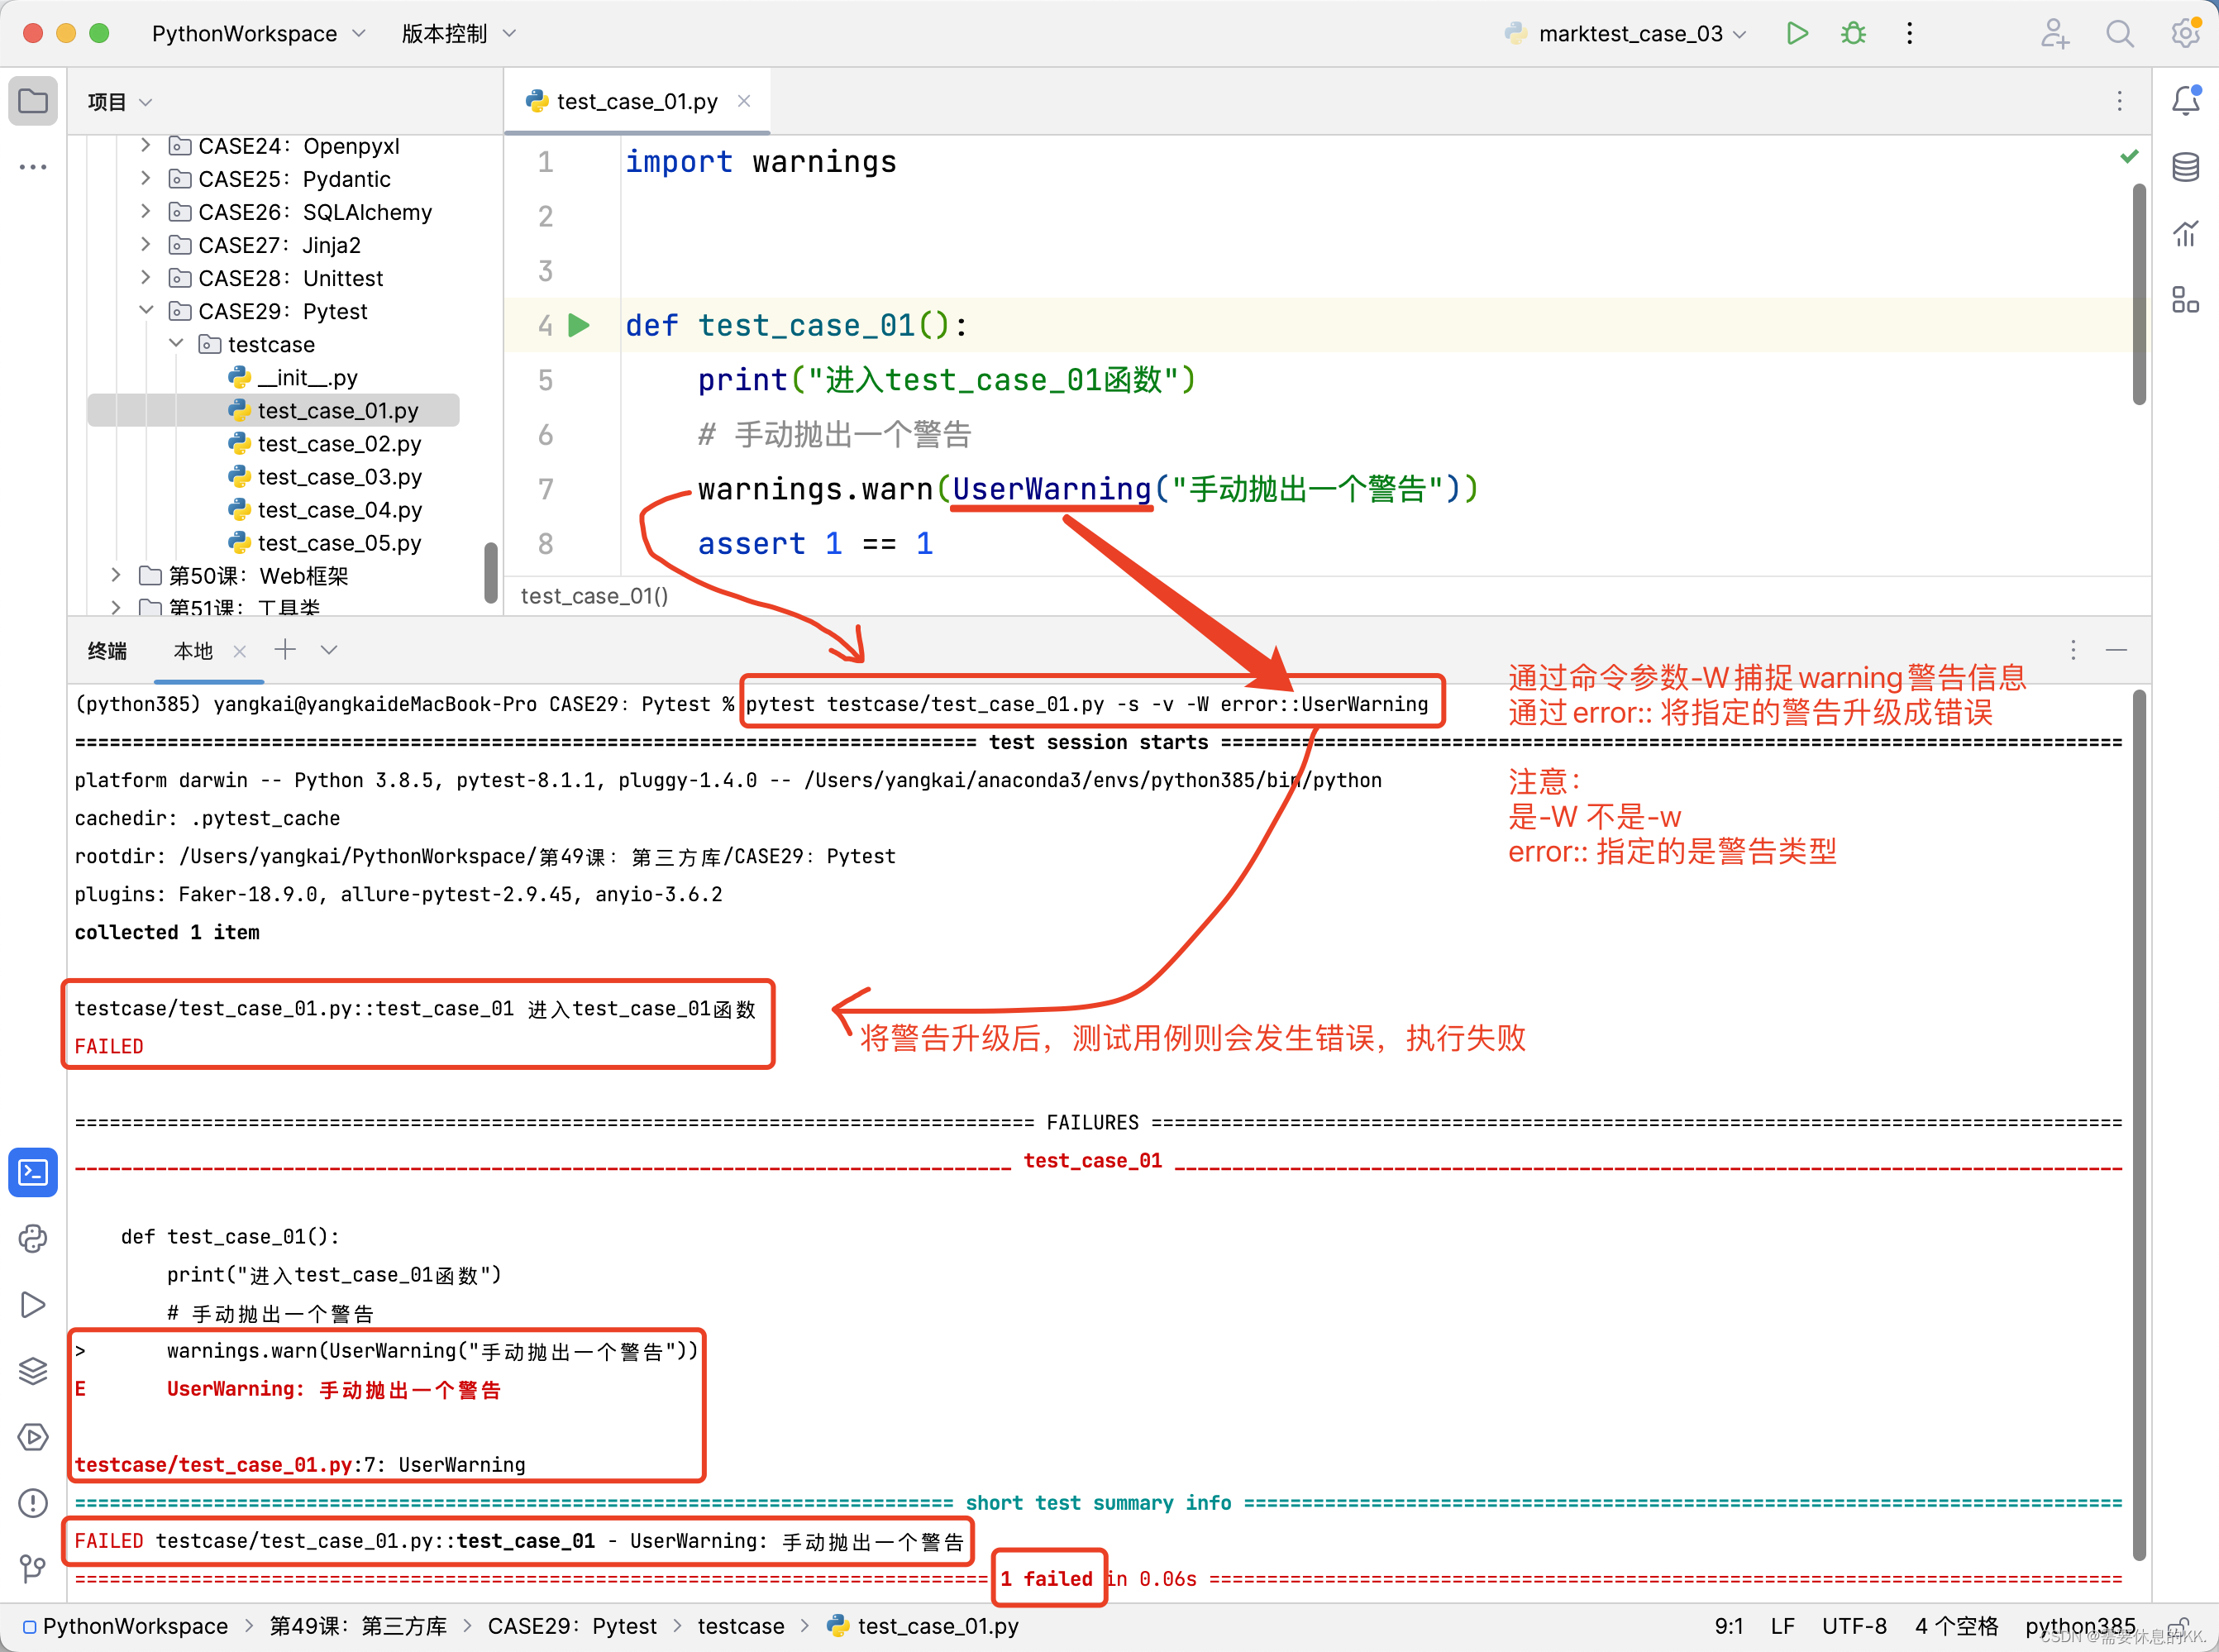
Task: Open the 版本控制 dropdown menu
Action: pos(459,33)
